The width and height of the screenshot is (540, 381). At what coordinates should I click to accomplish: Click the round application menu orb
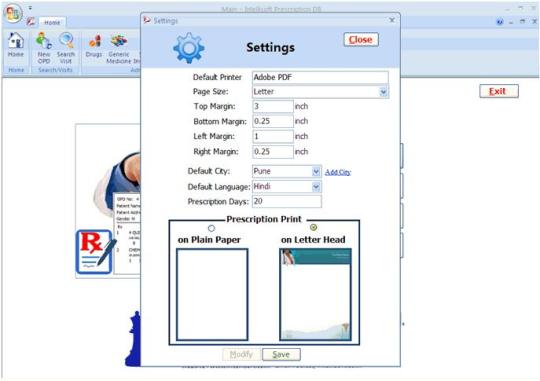click(13, 13)
